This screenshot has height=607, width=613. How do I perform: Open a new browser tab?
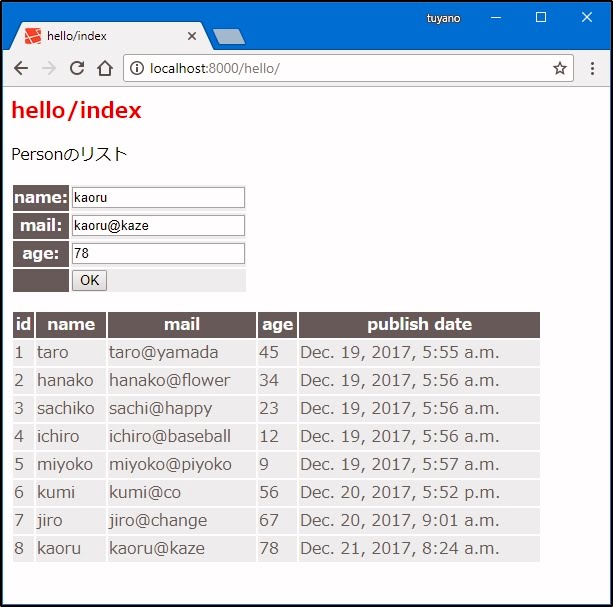[229, 37]
